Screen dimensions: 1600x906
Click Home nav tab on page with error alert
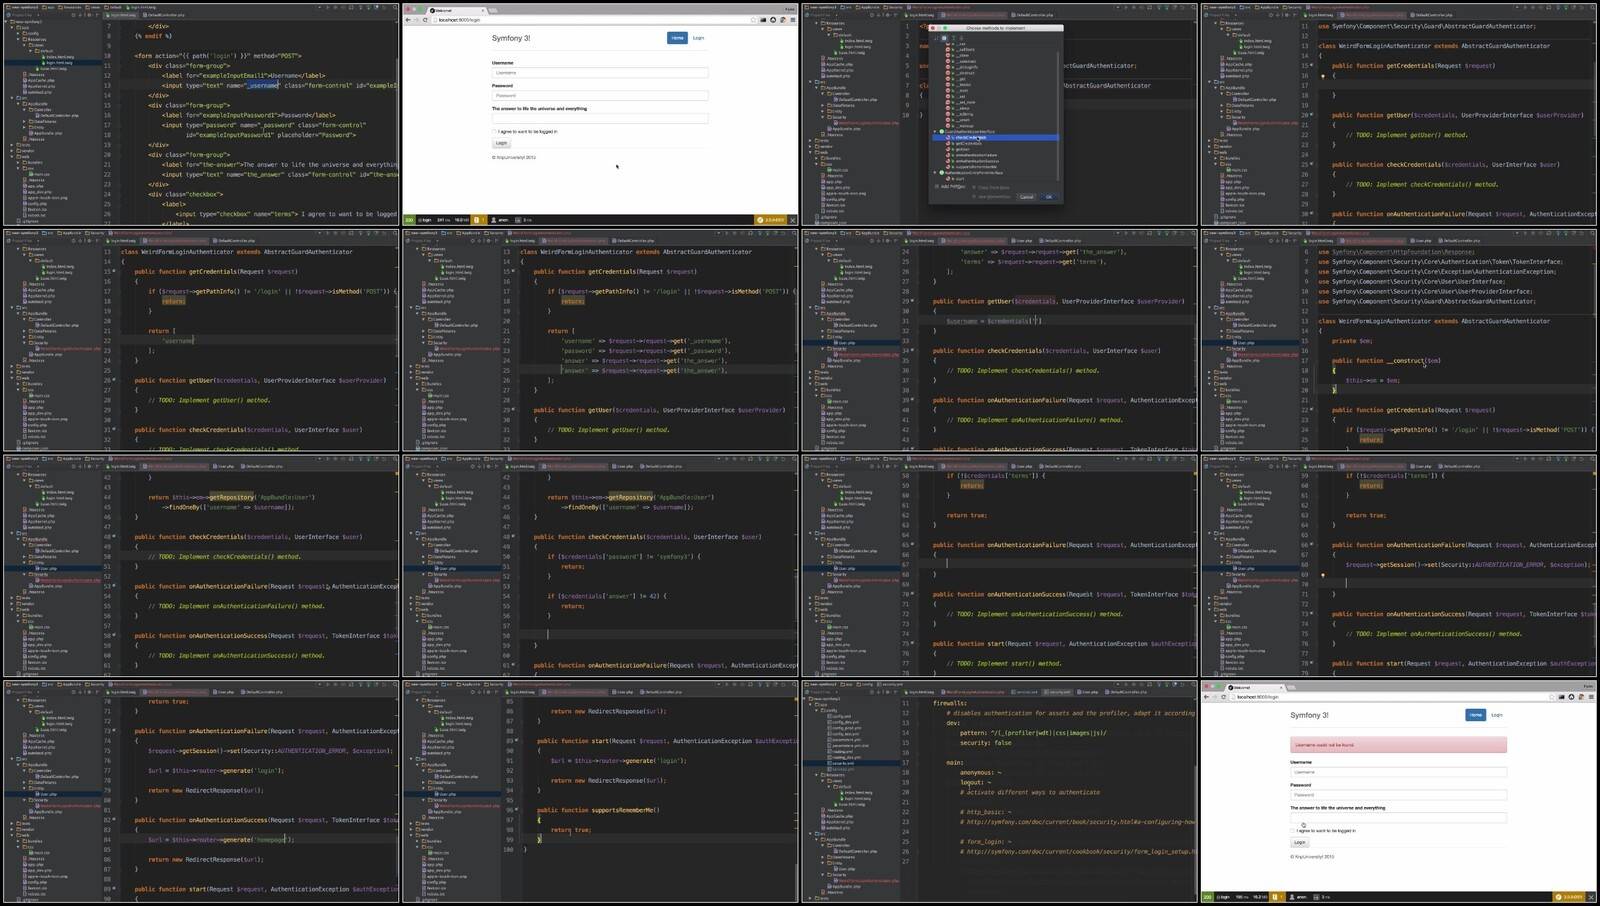pos(1475,715)
